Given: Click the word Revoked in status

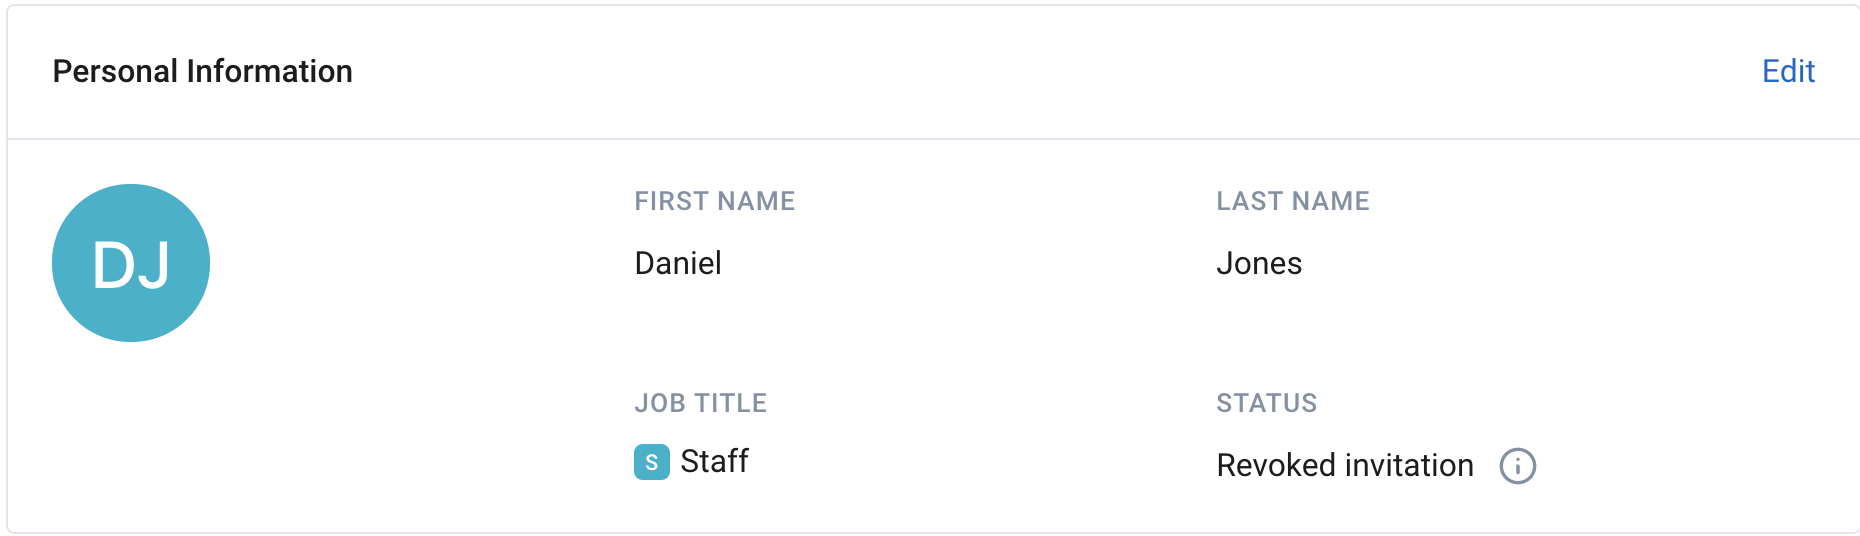Looking at the screenshot, I should point(1277,465).
